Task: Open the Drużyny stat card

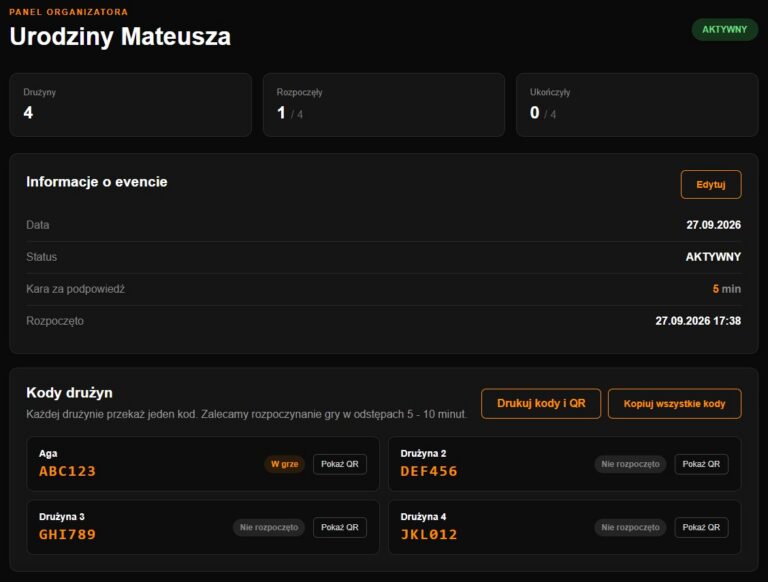Action: pyautogui.click(x=130, y=105)
